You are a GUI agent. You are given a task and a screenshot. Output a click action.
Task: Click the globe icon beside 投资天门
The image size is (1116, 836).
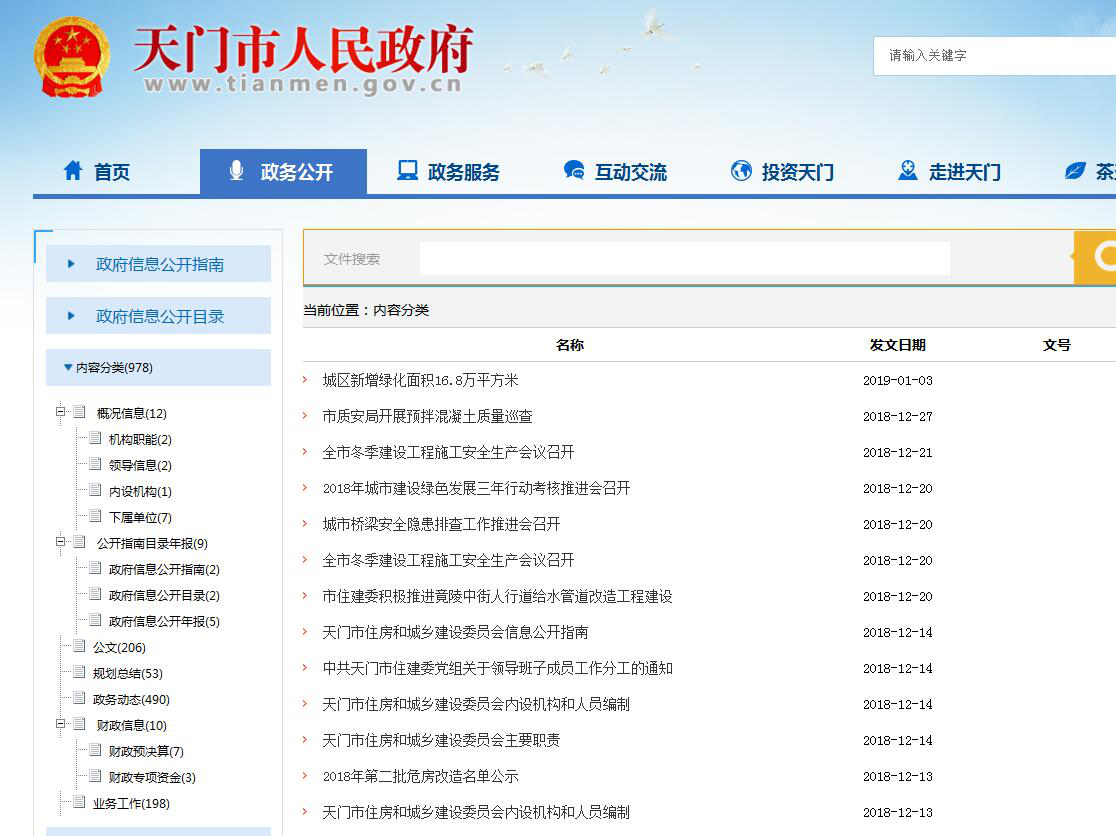coord(741,171)
